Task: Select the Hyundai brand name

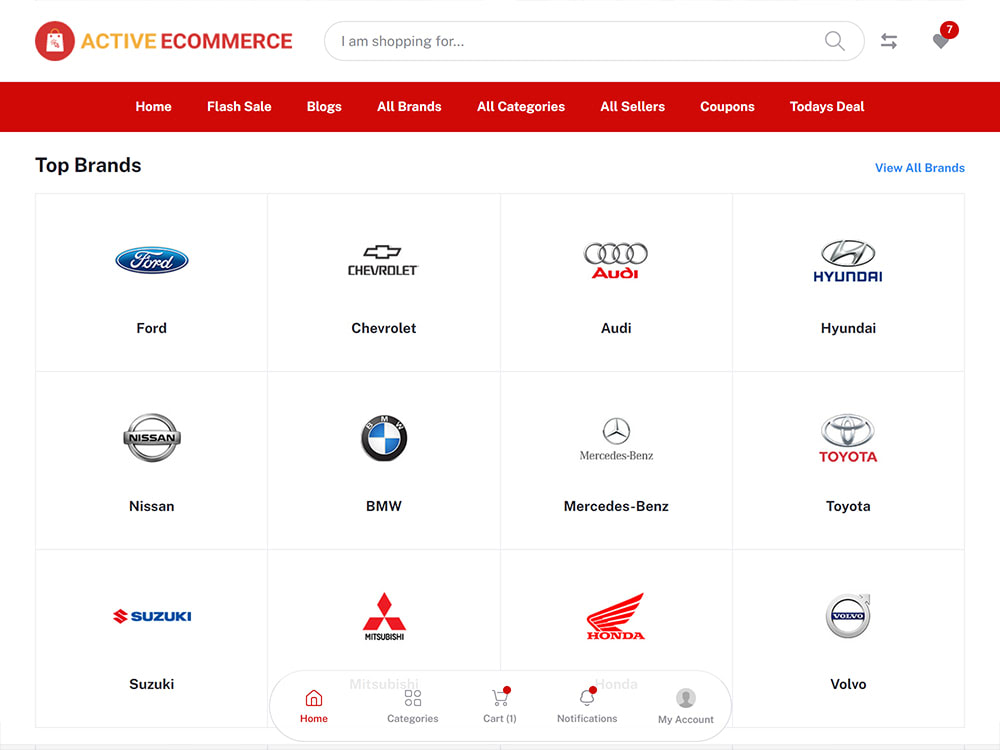Action: tap(848, 328)
